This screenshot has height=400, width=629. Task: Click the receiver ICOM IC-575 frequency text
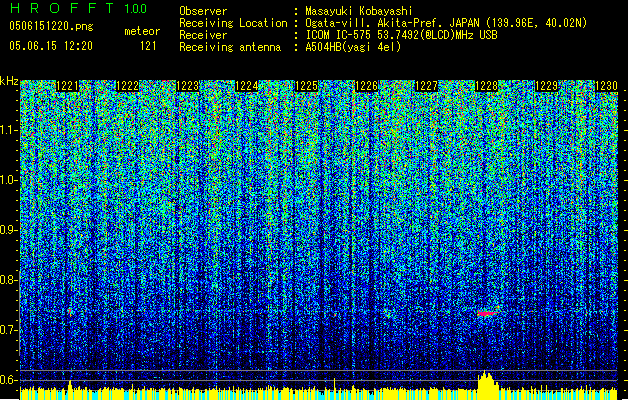point(401,35)
